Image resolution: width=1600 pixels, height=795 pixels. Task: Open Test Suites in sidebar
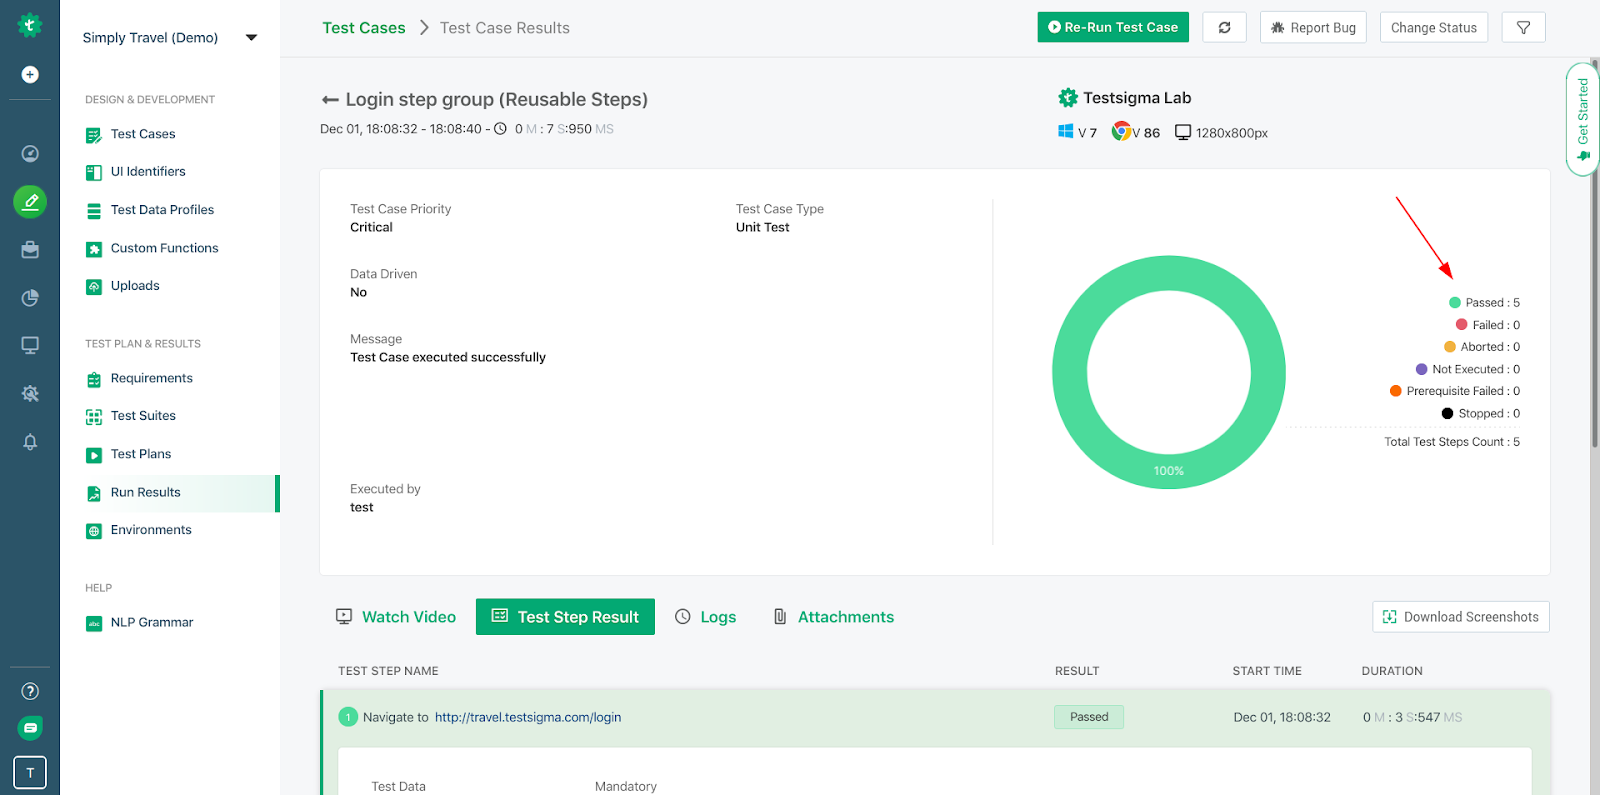pyautogui.click(x=143, y=416)
